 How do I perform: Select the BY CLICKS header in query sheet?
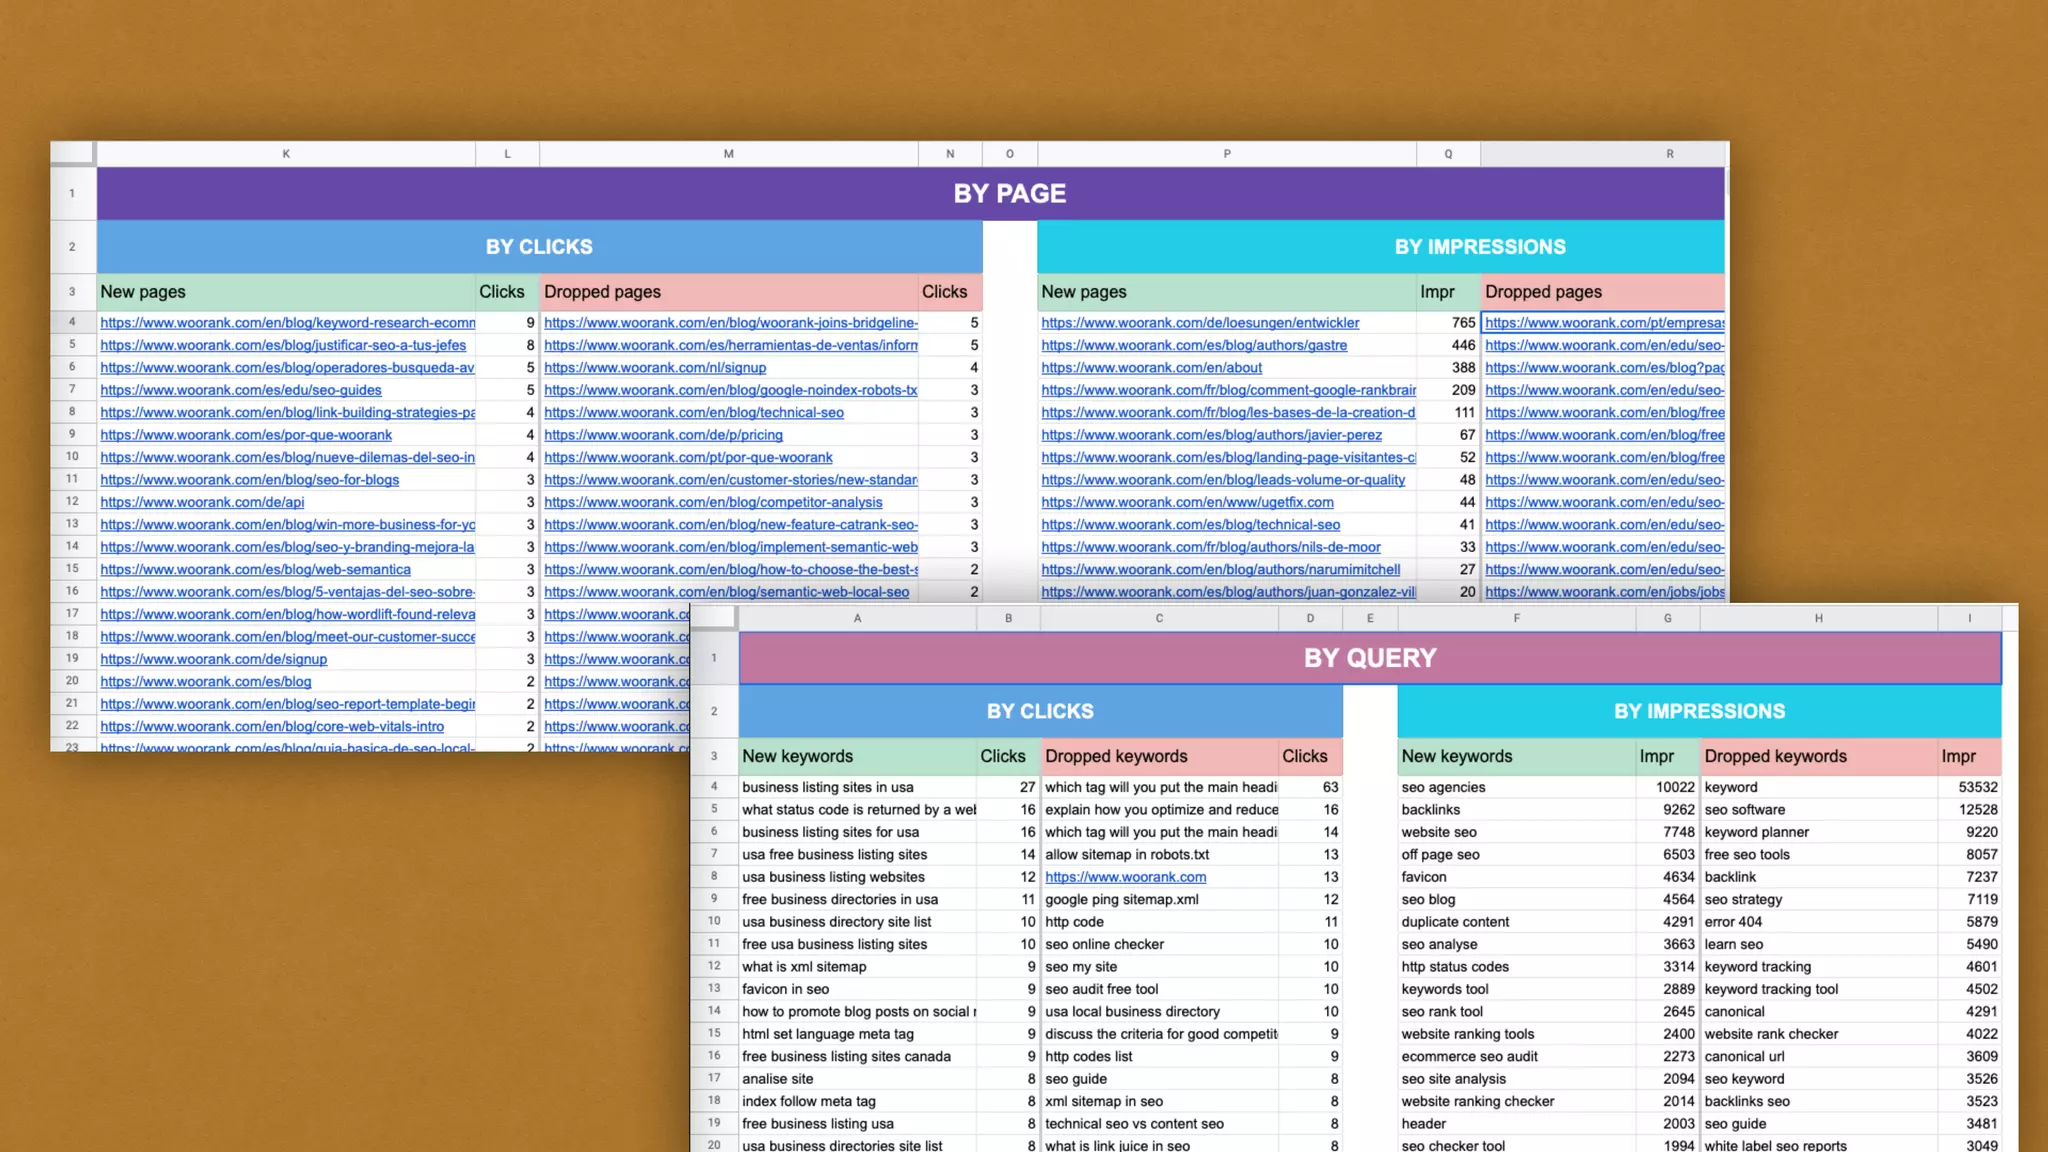pos(1040,711)
